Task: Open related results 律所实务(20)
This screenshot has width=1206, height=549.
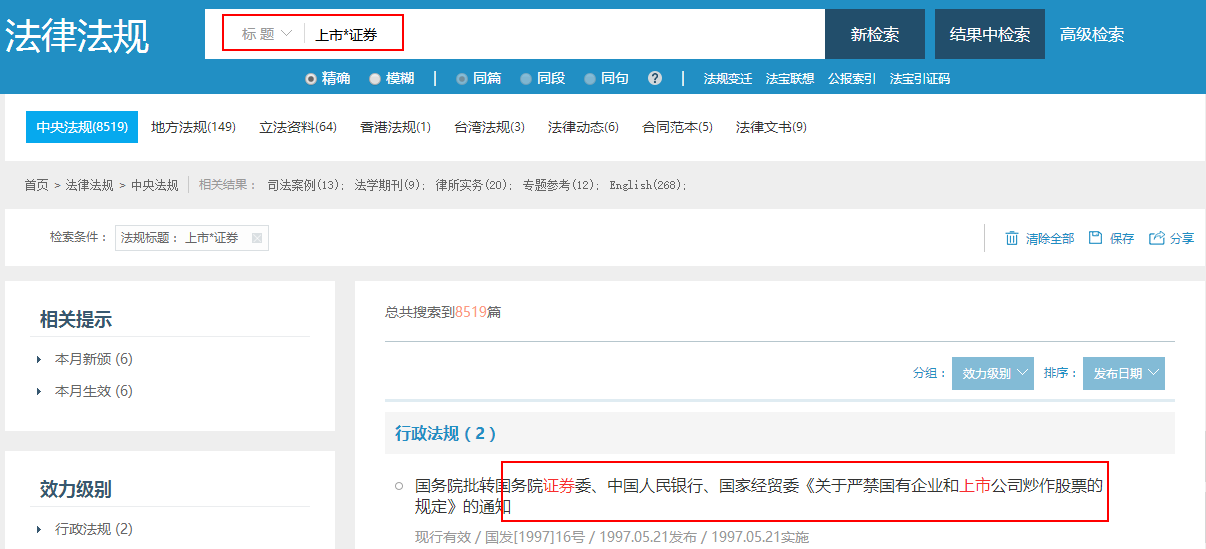Action: click(x=474, y=185)
